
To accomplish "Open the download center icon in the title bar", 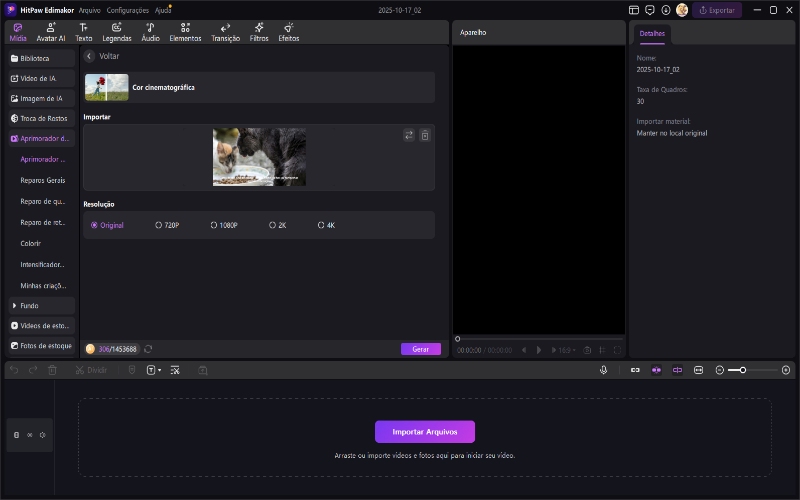I will pyautogui.click(x=666, y=10).
